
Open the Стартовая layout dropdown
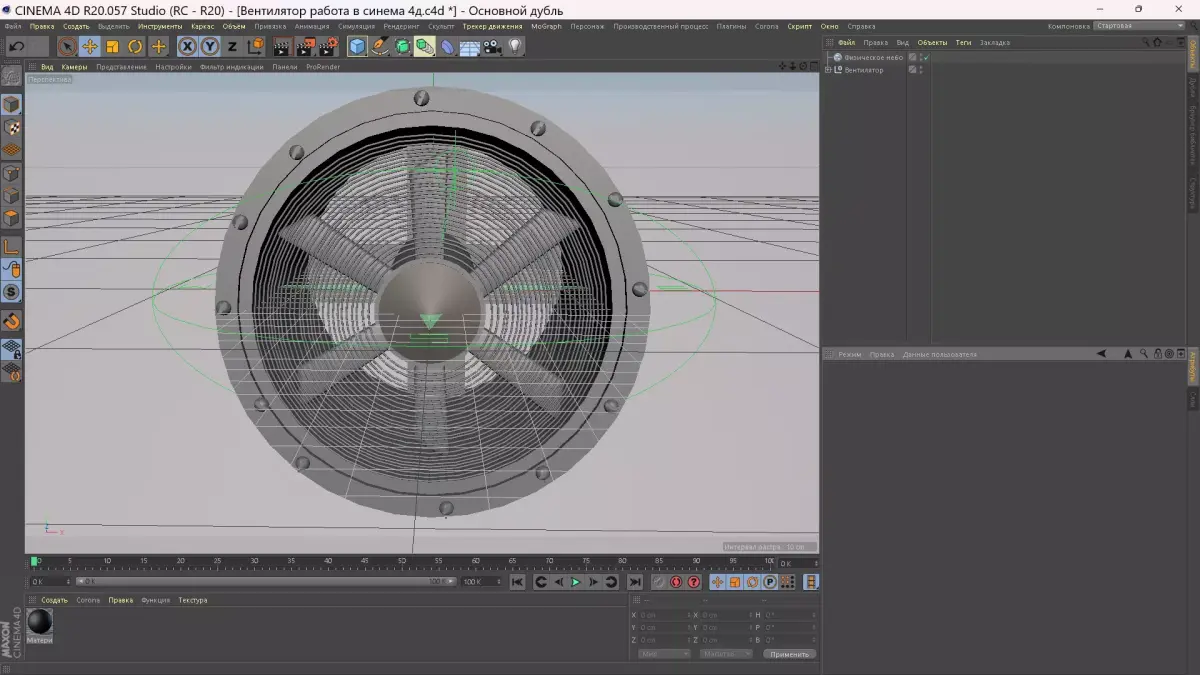coord(1137,26)
